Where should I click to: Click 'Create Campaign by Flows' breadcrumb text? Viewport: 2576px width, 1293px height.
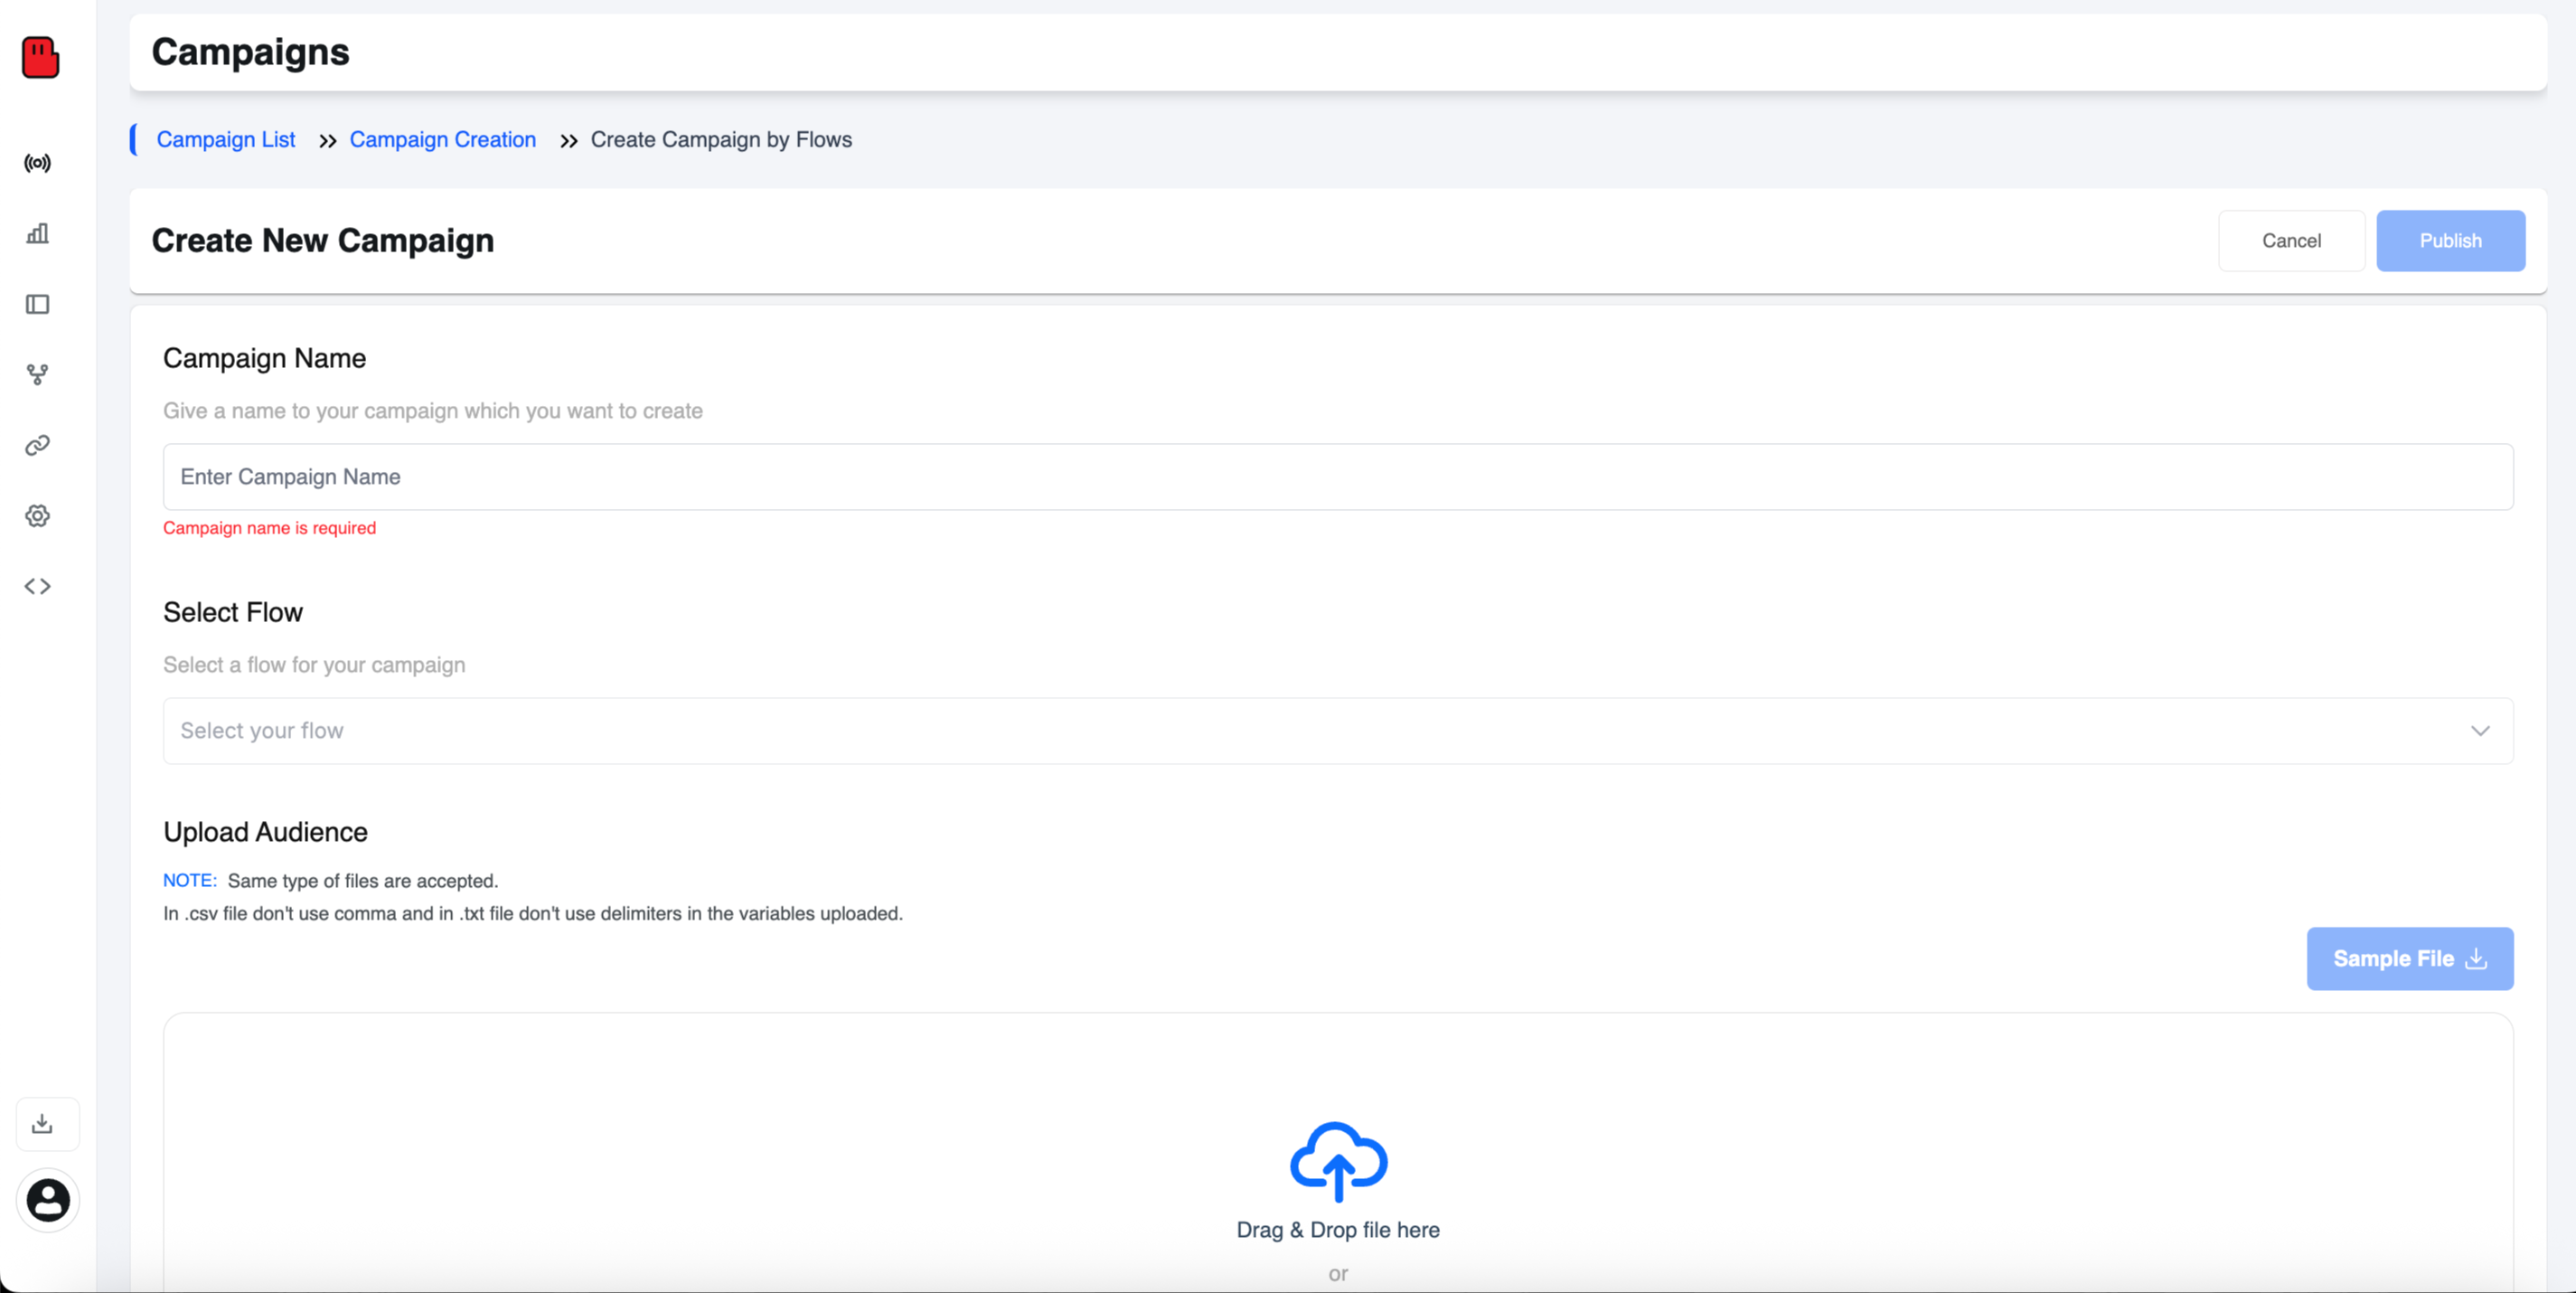[x=721, y=140]
